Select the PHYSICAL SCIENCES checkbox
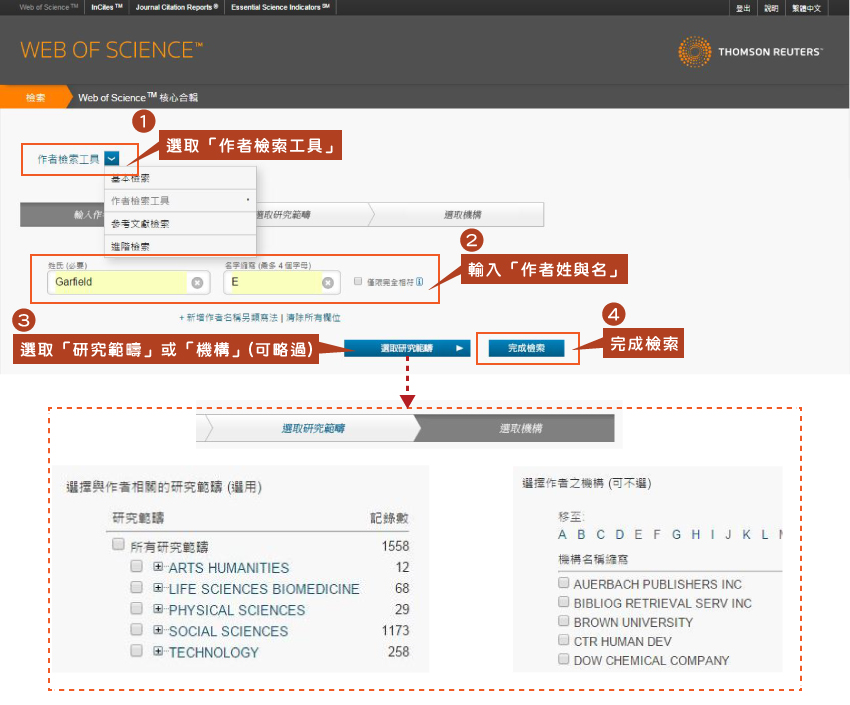 pos(137,609)
